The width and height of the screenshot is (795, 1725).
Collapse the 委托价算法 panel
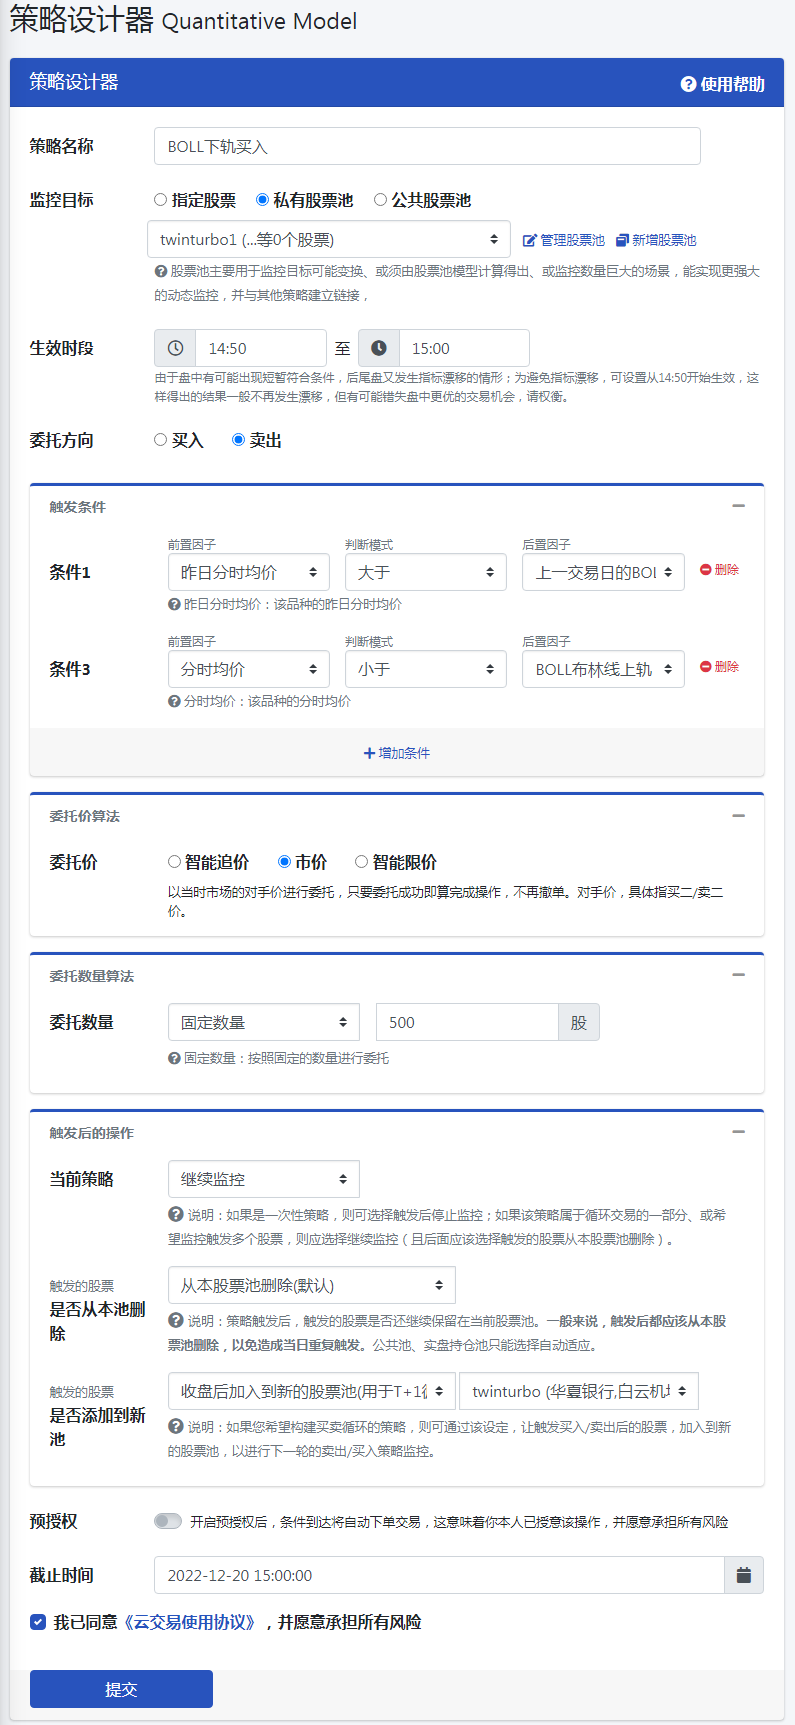[x=739, y=815]
